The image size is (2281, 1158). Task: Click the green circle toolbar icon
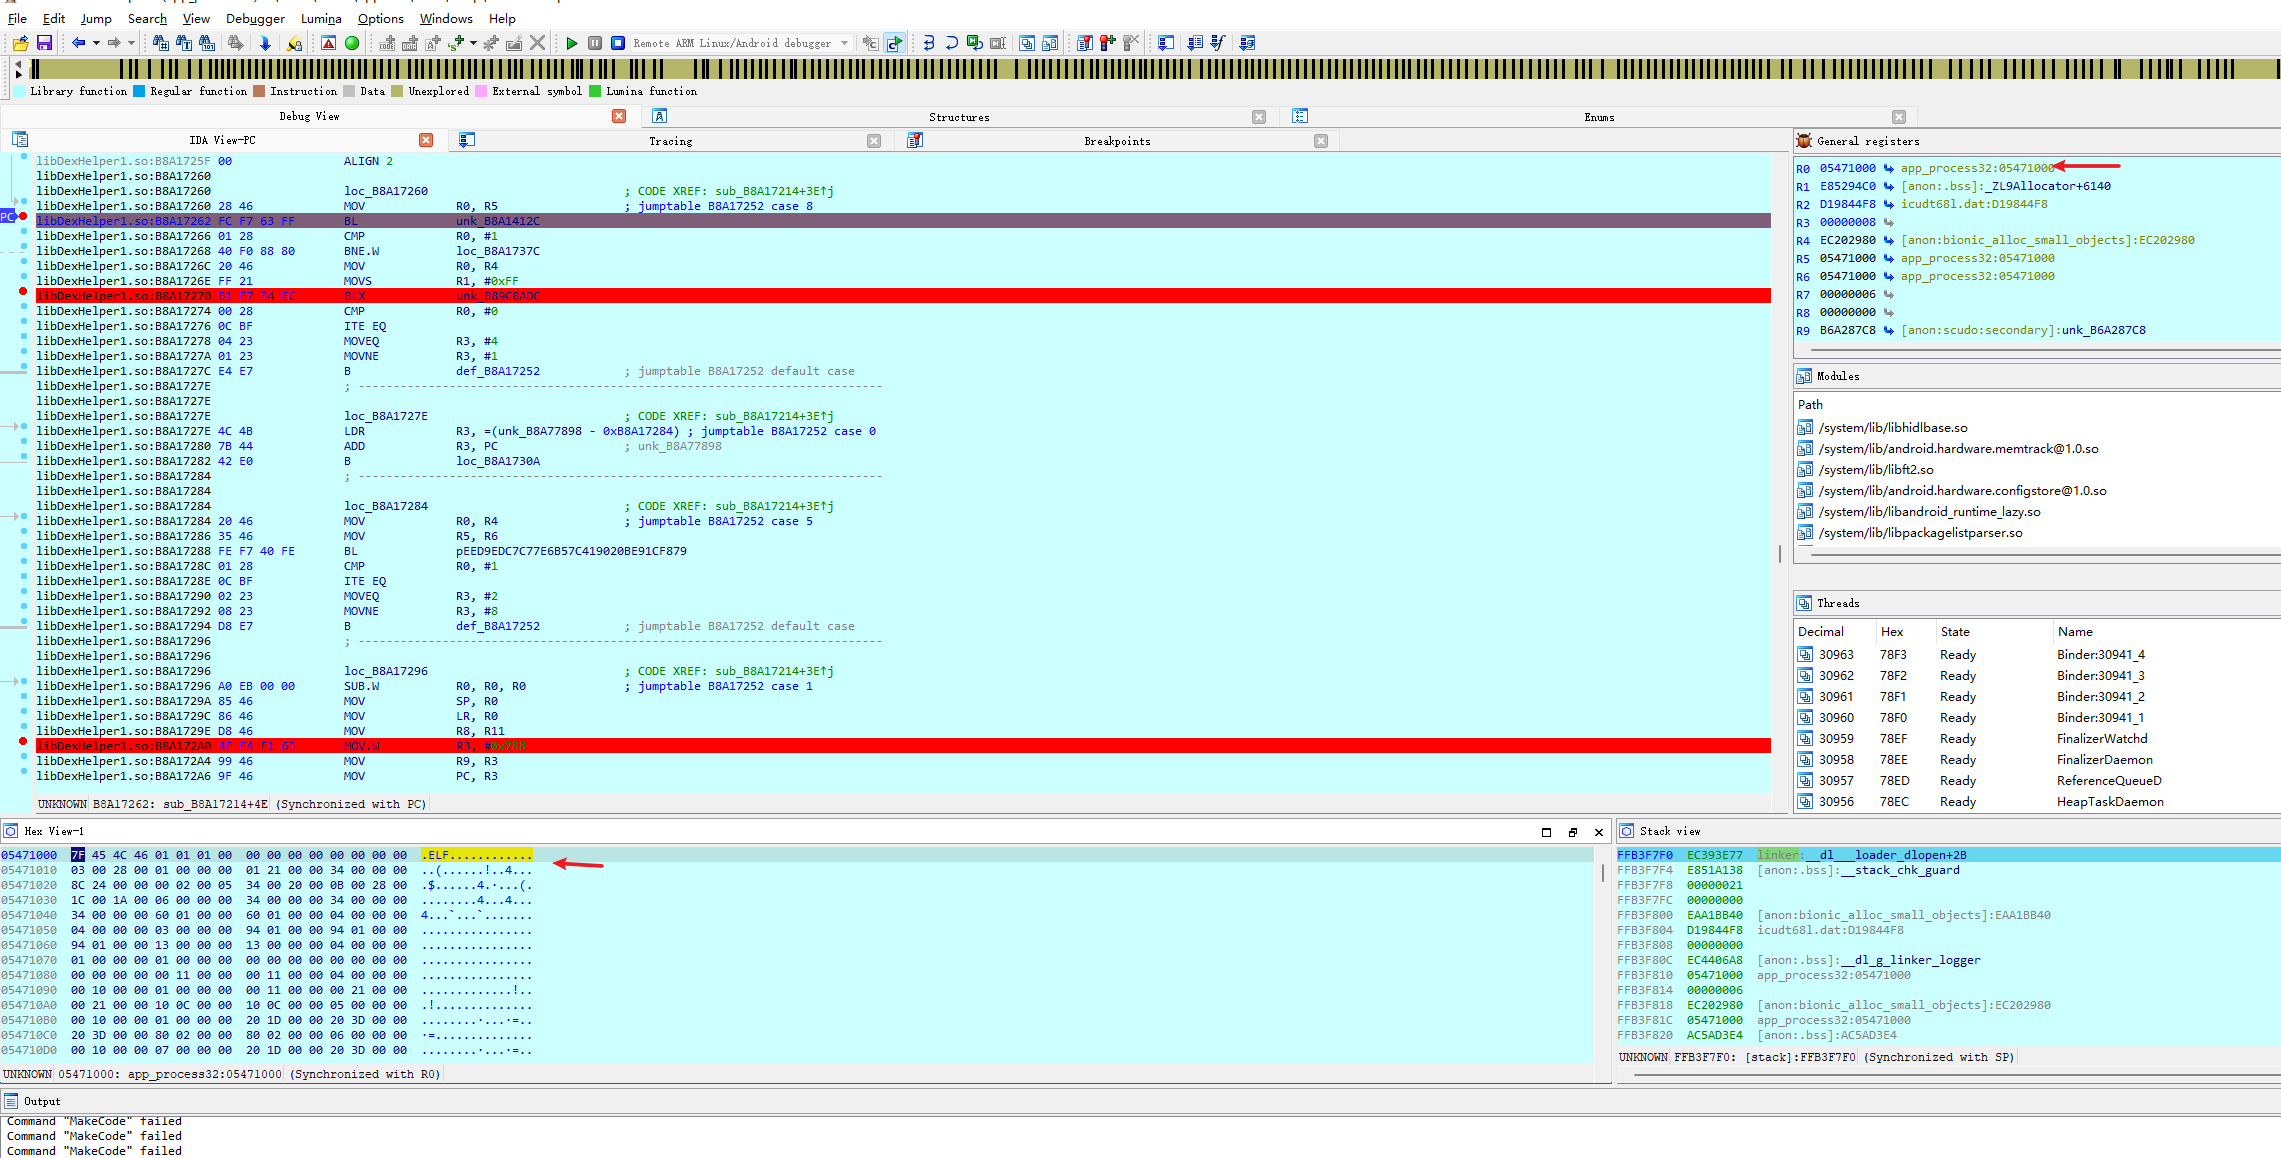tap(352, 43)
